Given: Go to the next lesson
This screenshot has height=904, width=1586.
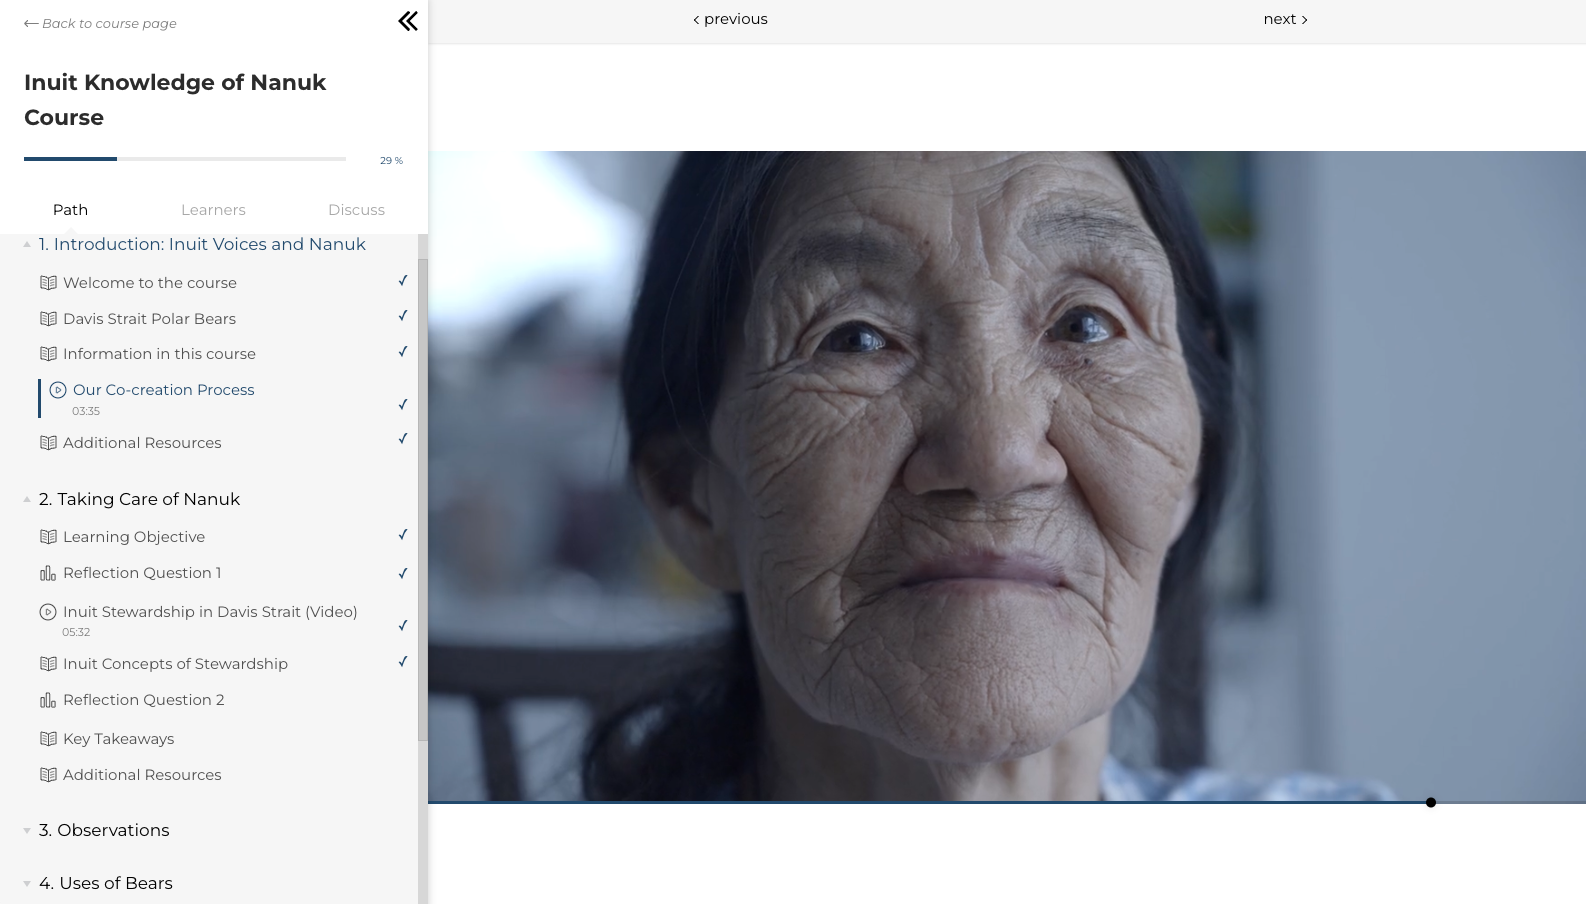Looking at the screenshot, I should [x=1285, y=19].
